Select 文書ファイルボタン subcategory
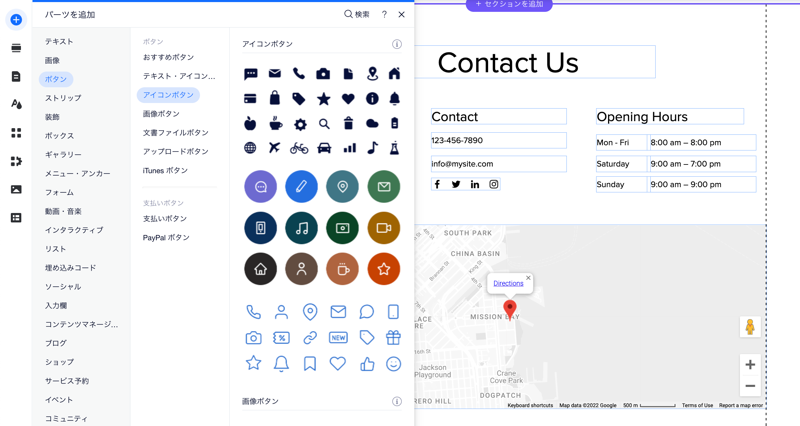Image resolution: width=800 pixels, height=426 pixels. pos(176,133)
